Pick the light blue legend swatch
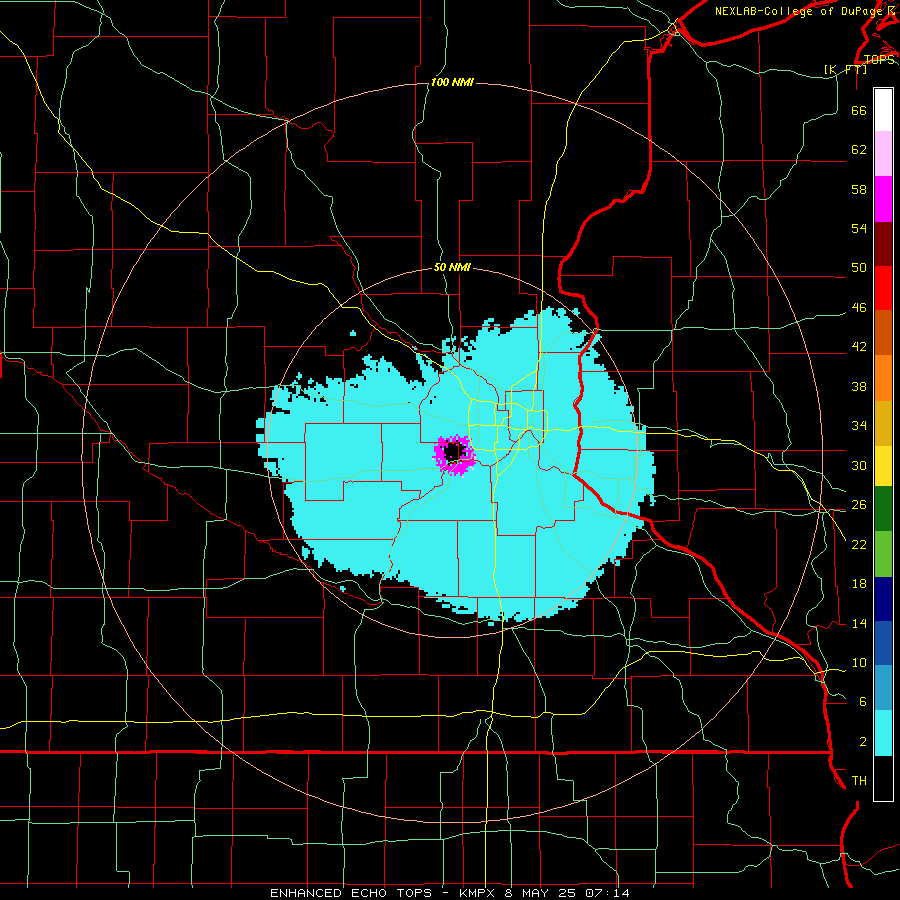The height and width of the screenshot is (900, 900). 883,688
